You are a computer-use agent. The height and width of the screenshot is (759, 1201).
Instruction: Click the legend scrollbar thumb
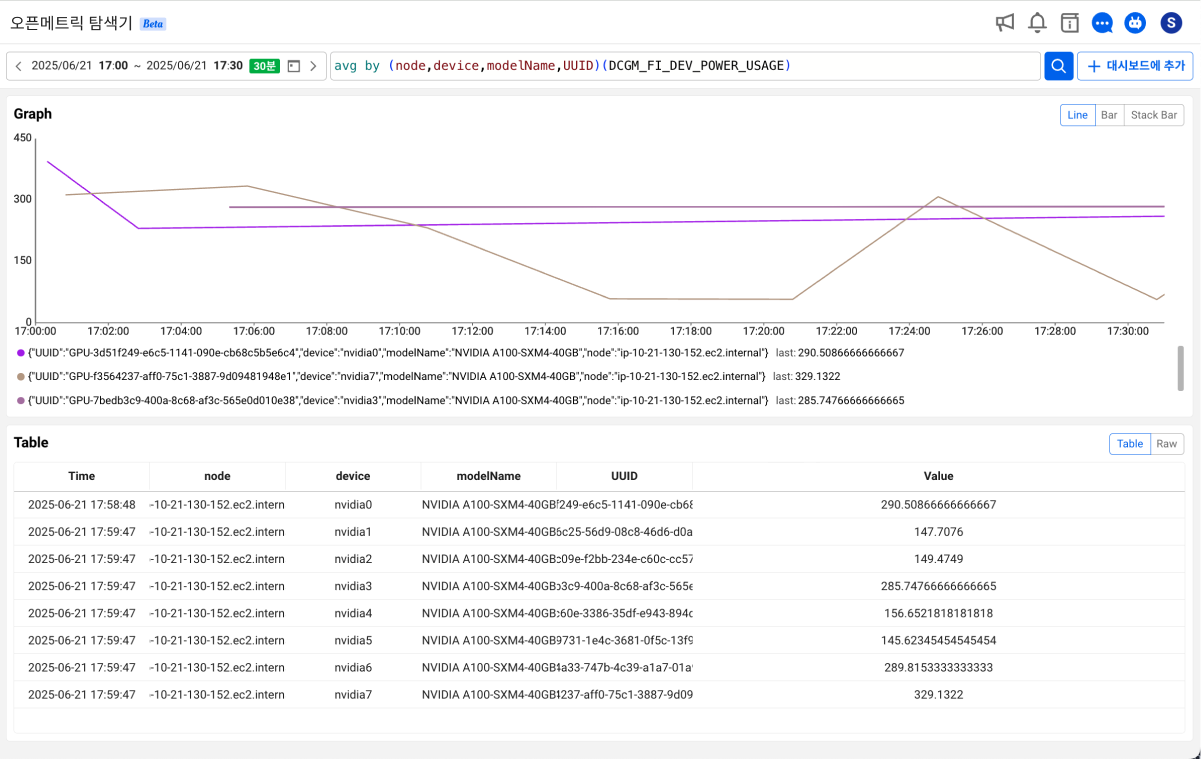click(x=1180, y=369)
